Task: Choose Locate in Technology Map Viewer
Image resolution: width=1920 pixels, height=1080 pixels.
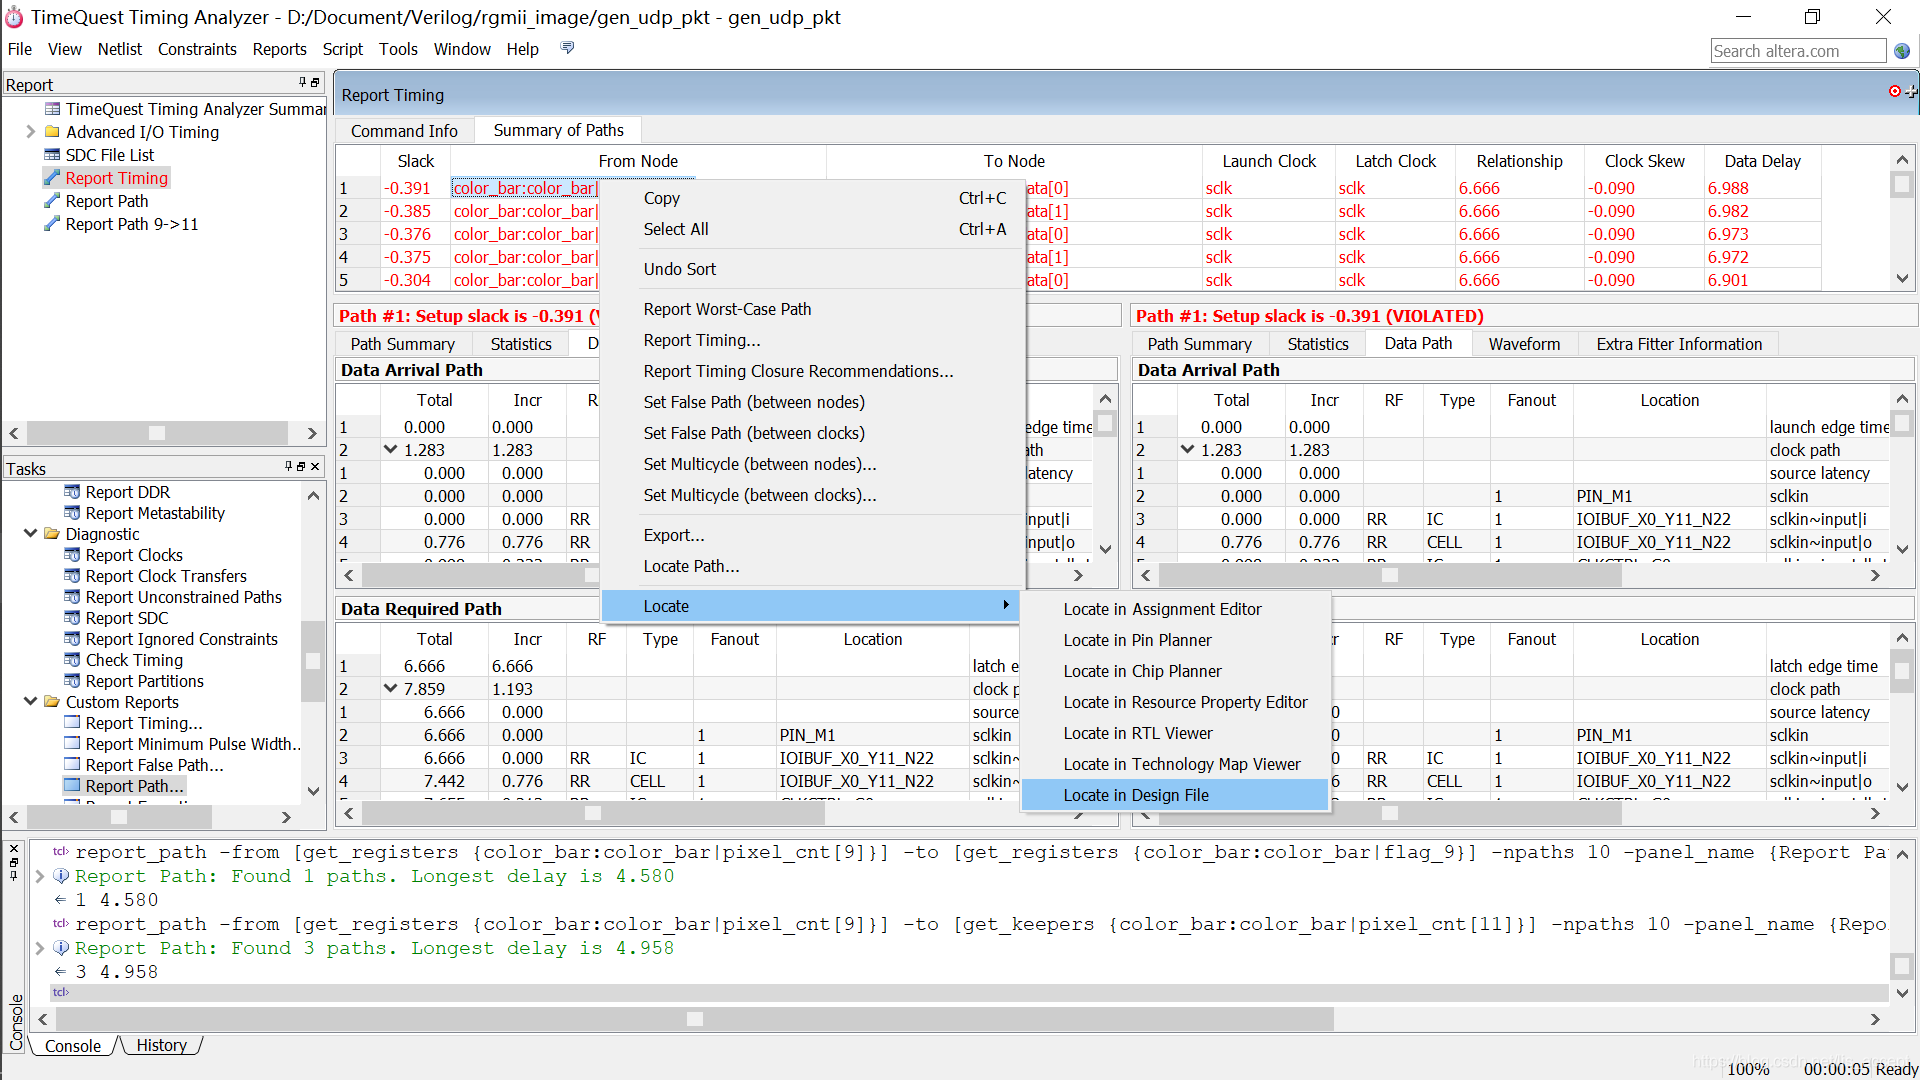Action: tap(1175, 764)
